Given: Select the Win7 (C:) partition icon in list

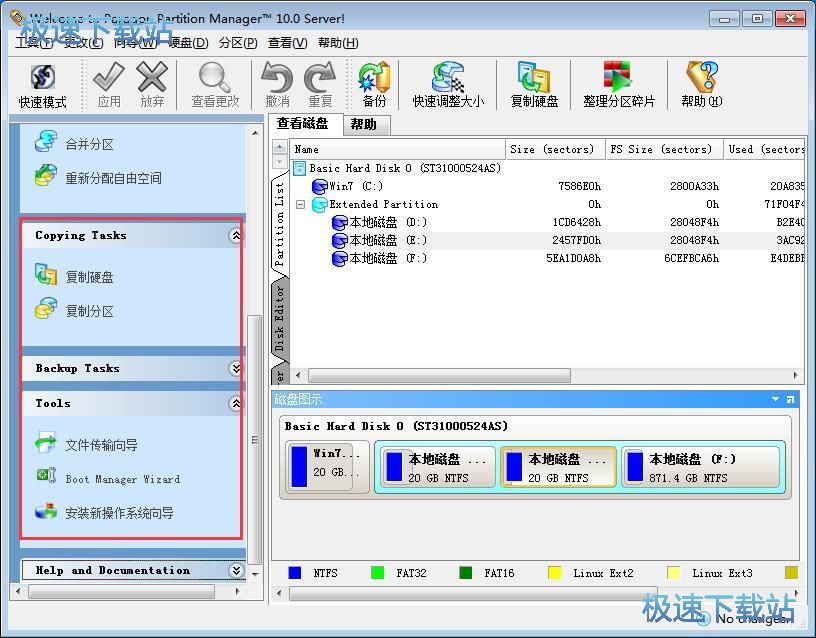Looking at the screenshot, I should pyautogui.click(x=319, y=186).
